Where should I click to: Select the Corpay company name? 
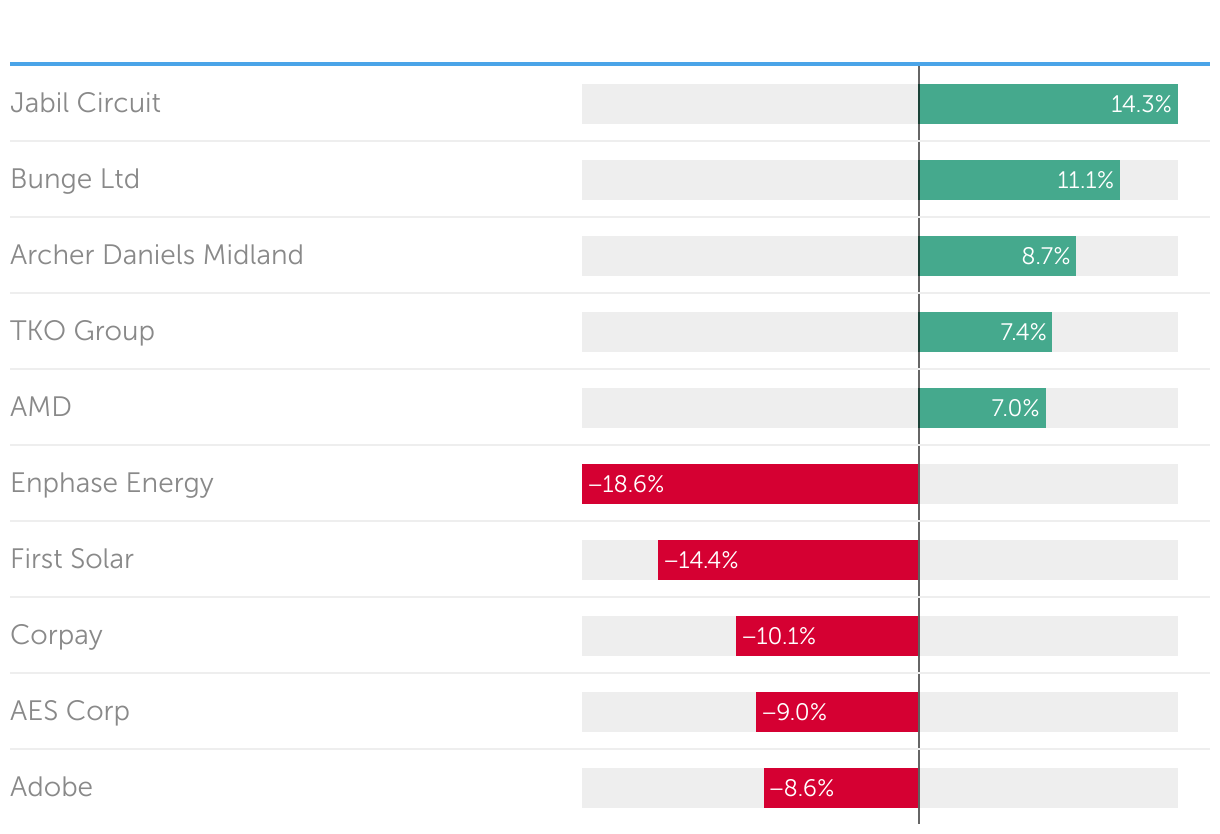coord(57,635)
